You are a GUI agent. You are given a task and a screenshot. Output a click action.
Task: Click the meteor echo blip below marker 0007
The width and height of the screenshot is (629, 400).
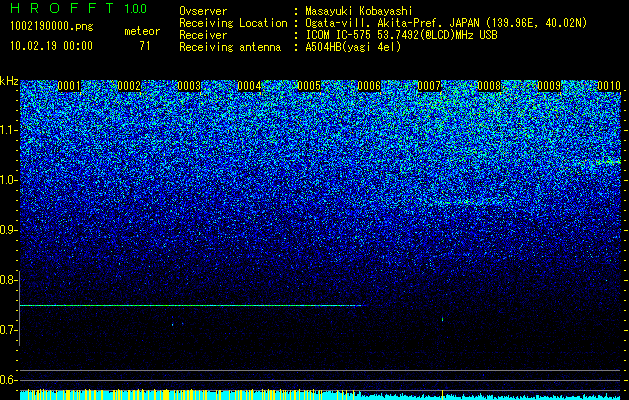442,319
